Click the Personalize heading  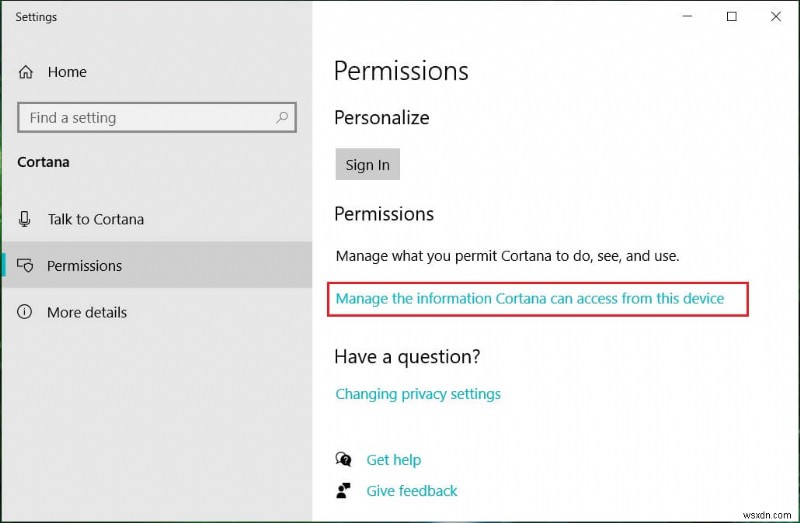[x=382, y=118]
